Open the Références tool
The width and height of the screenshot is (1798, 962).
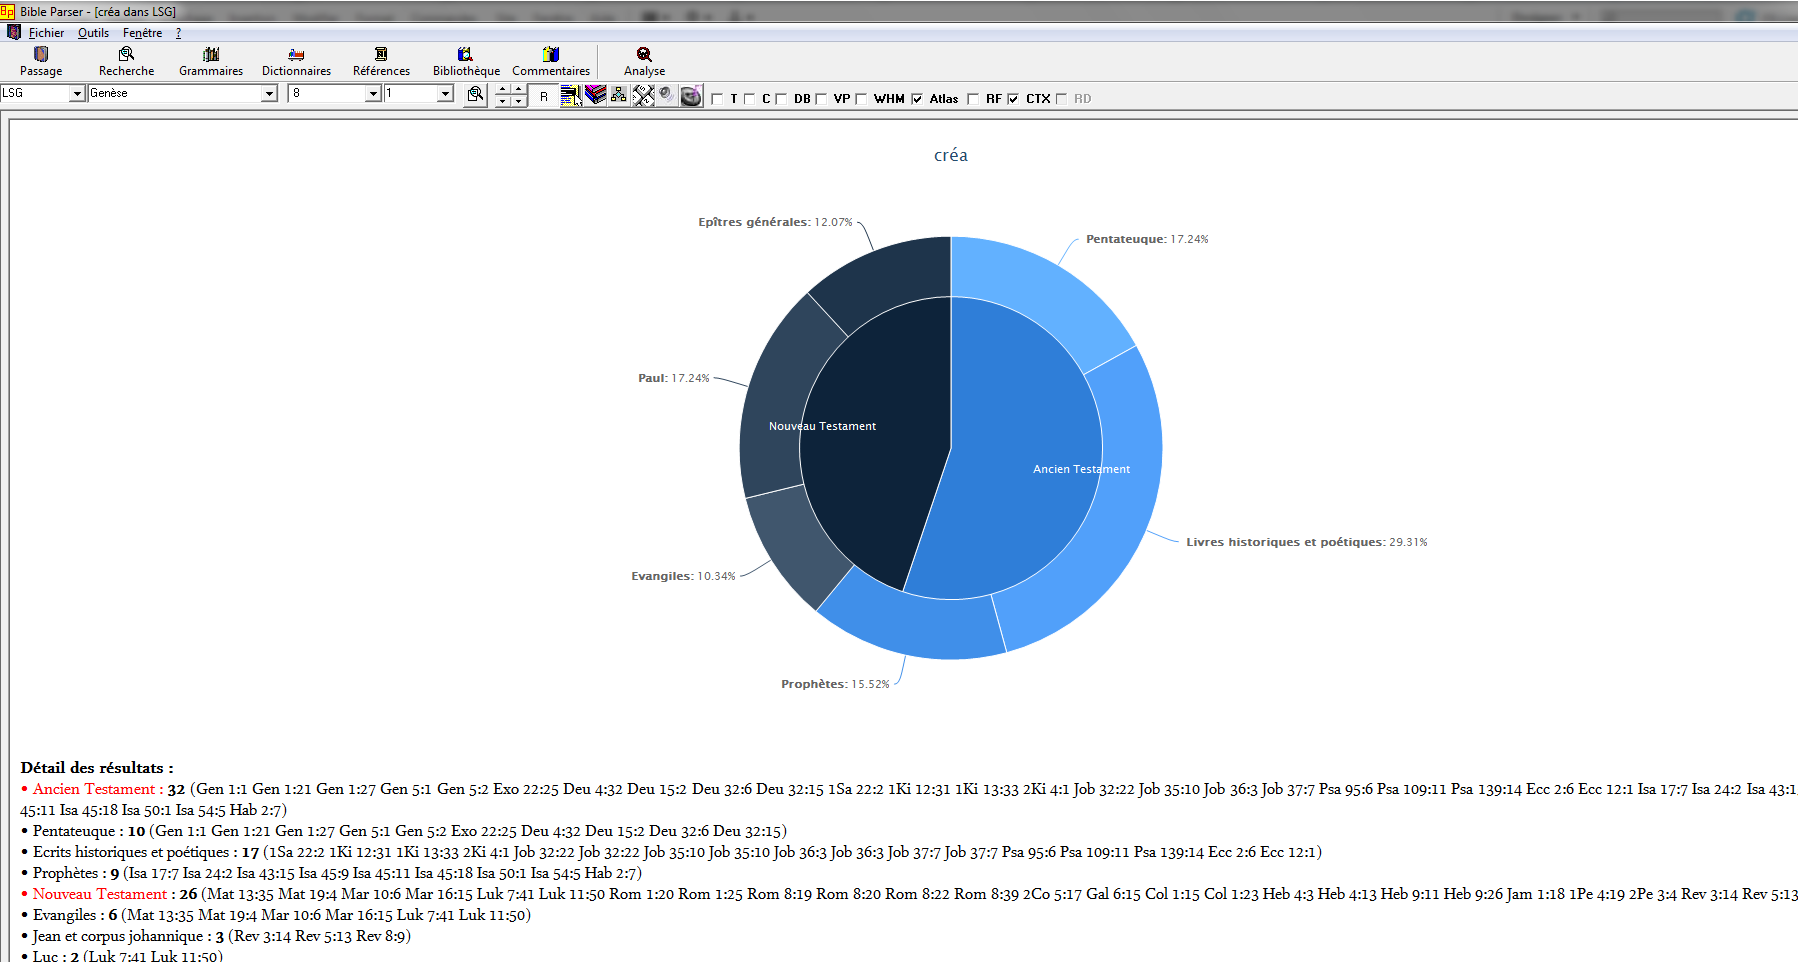pos(381,61)
